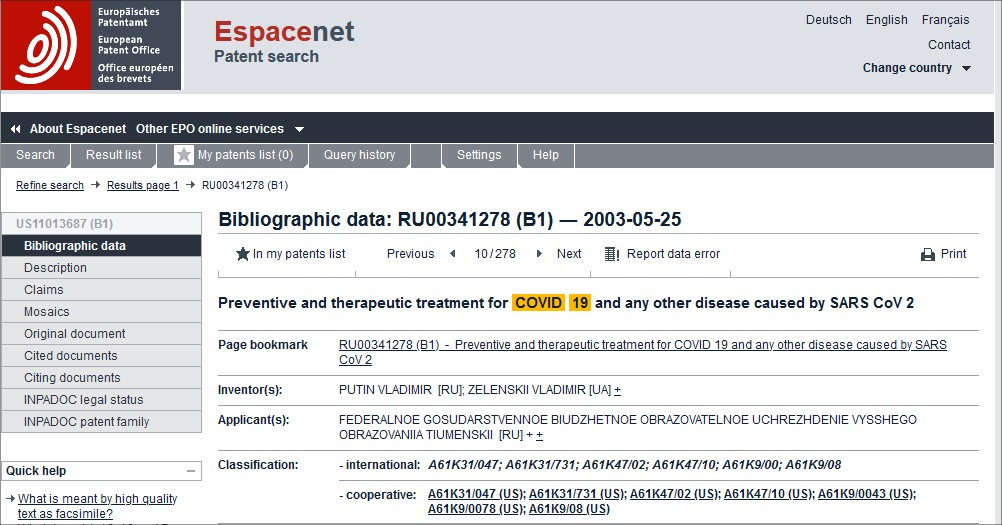Click the result counter 10/278
Screen dimensions: 1002x525
[x=495, y=254]
